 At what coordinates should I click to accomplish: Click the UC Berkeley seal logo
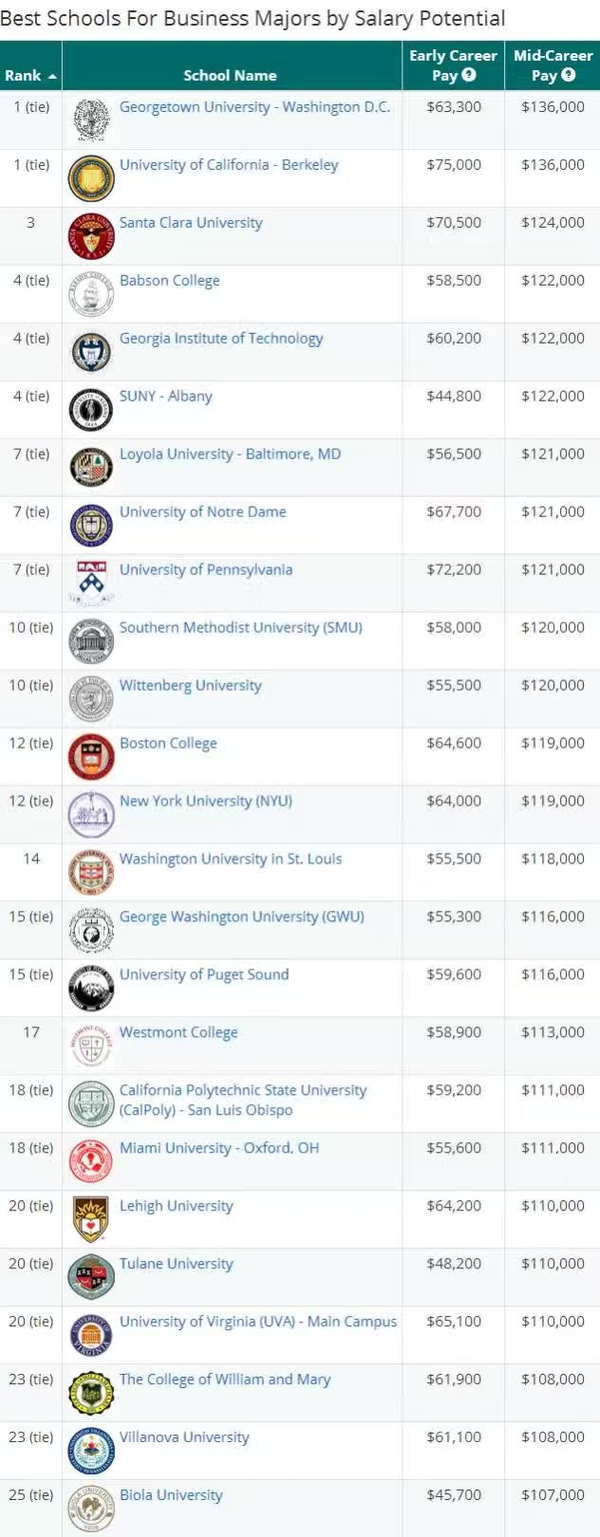[91, 178]
